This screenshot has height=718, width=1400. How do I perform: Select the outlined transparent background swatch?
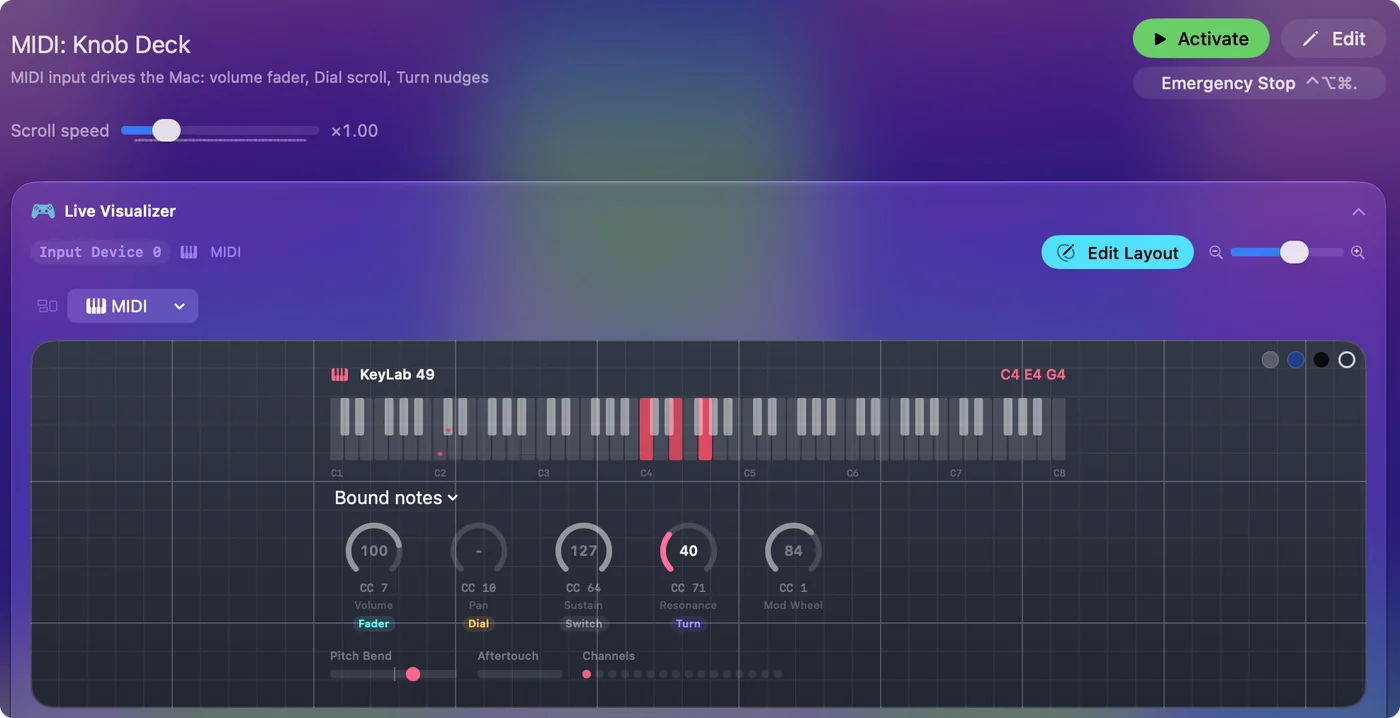[1347, 360]
